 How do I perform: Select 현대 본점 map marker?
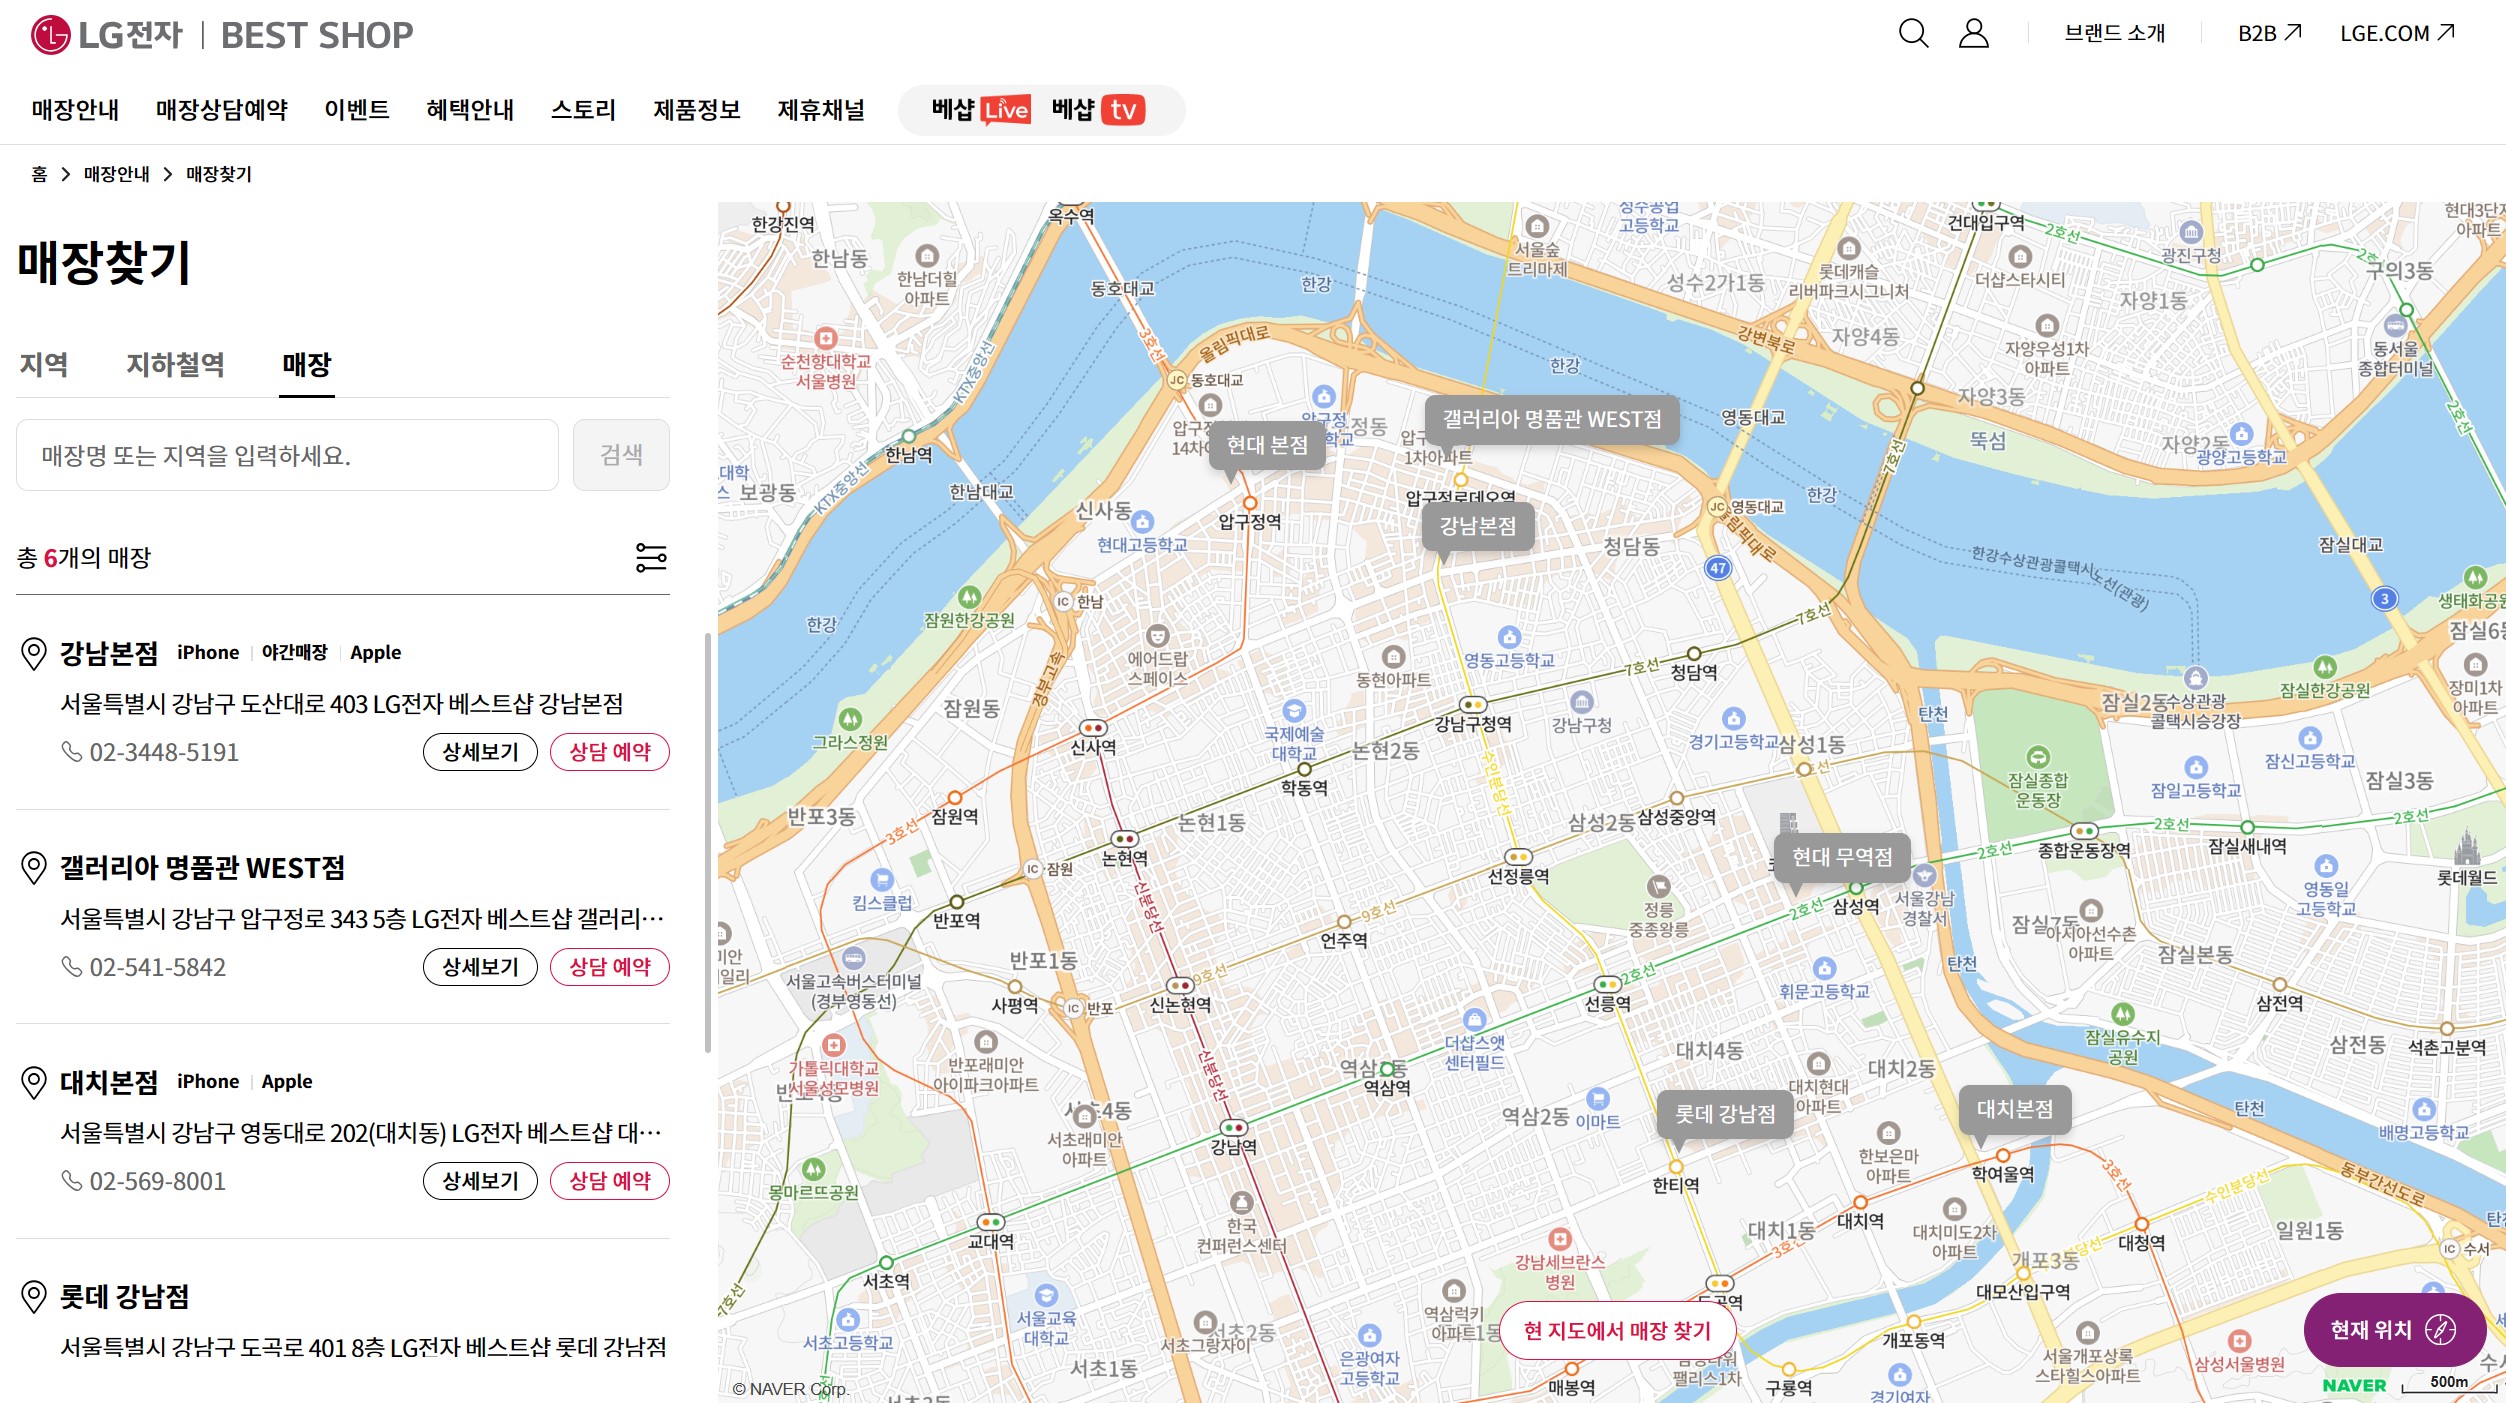1266,445
